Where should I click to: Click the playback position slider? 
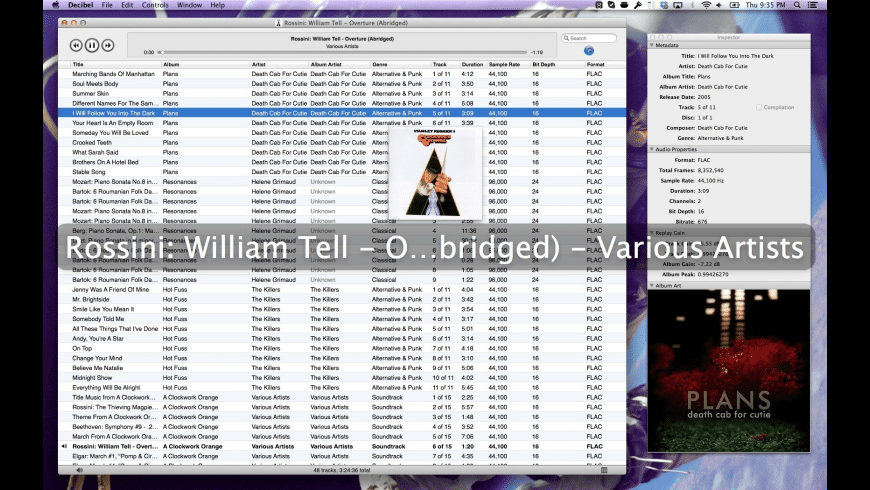point(342,52)
